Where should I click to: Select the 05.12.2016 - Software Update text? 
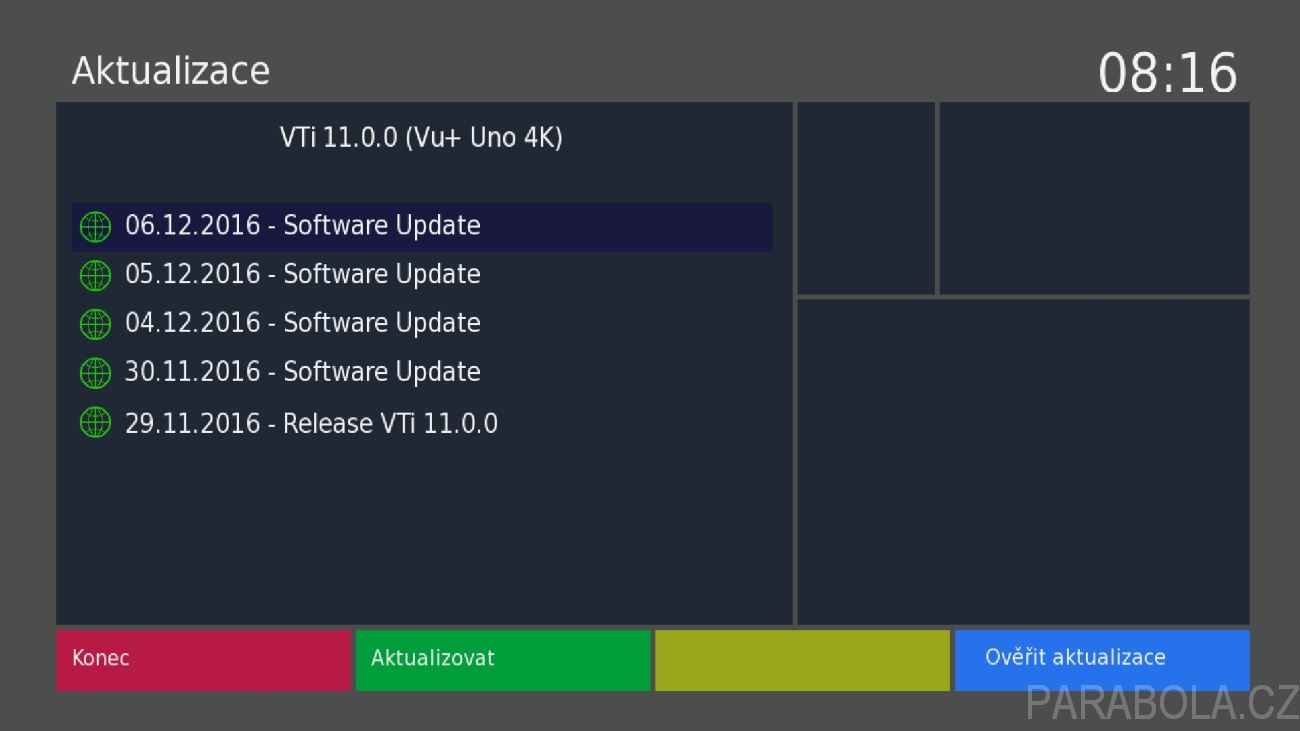pos(303,275)
